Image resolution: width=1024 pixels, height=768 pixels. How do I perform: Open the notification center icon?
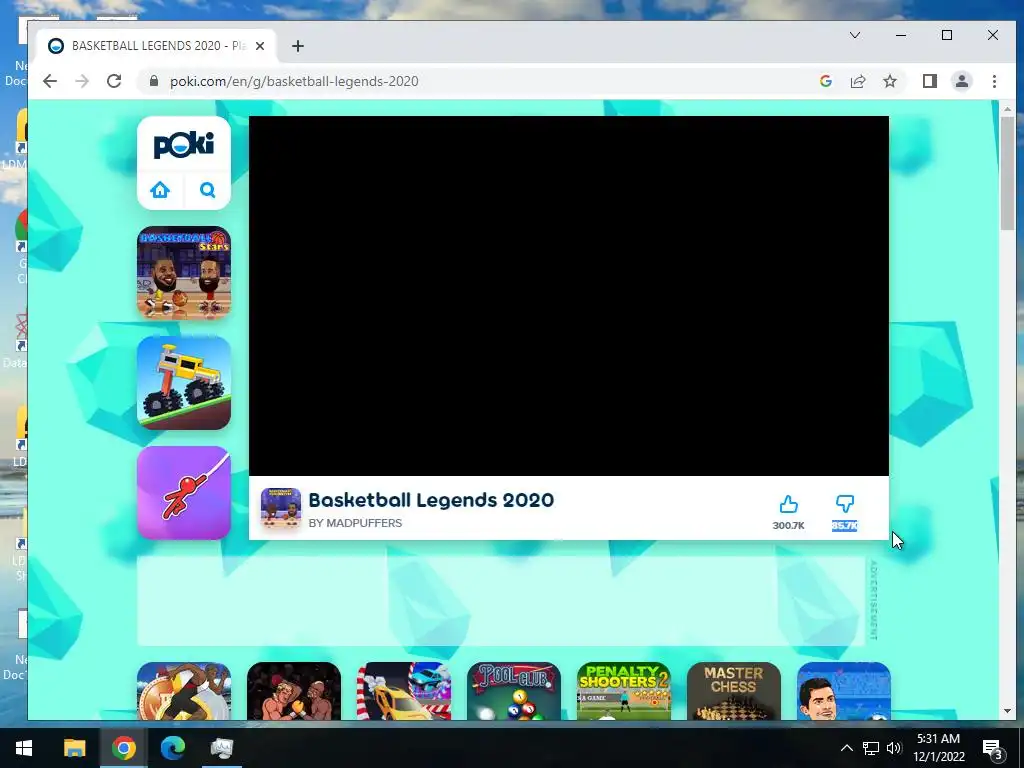(x=993, y=748)
